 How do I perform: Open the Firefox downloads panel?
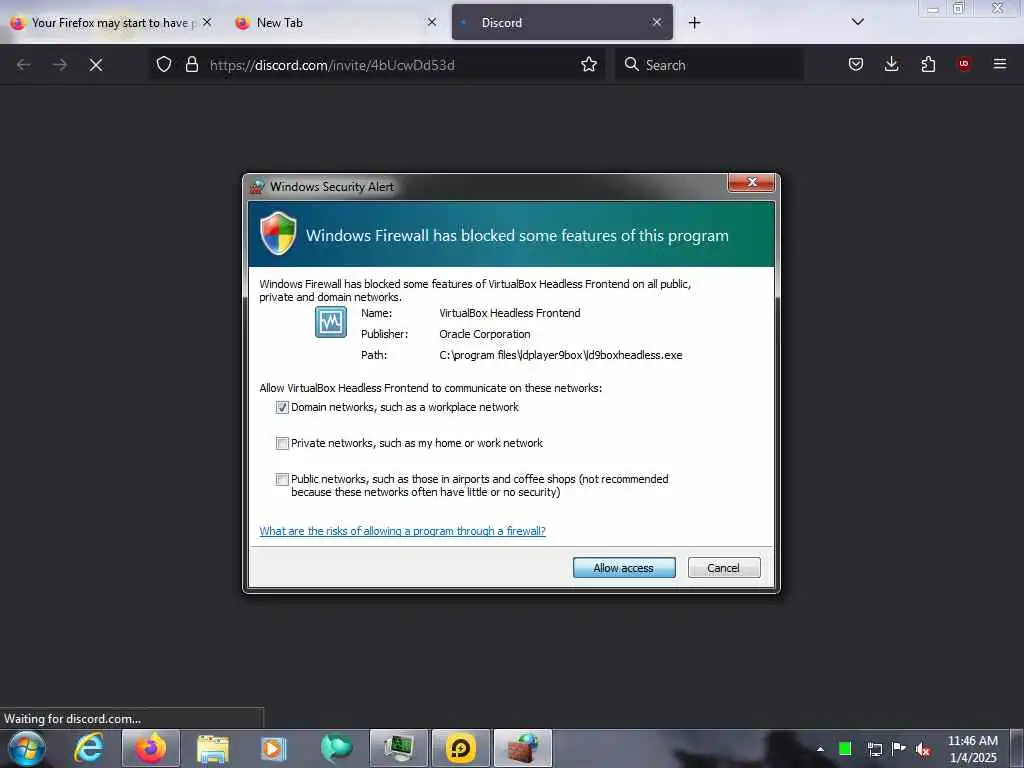[891, 64]
